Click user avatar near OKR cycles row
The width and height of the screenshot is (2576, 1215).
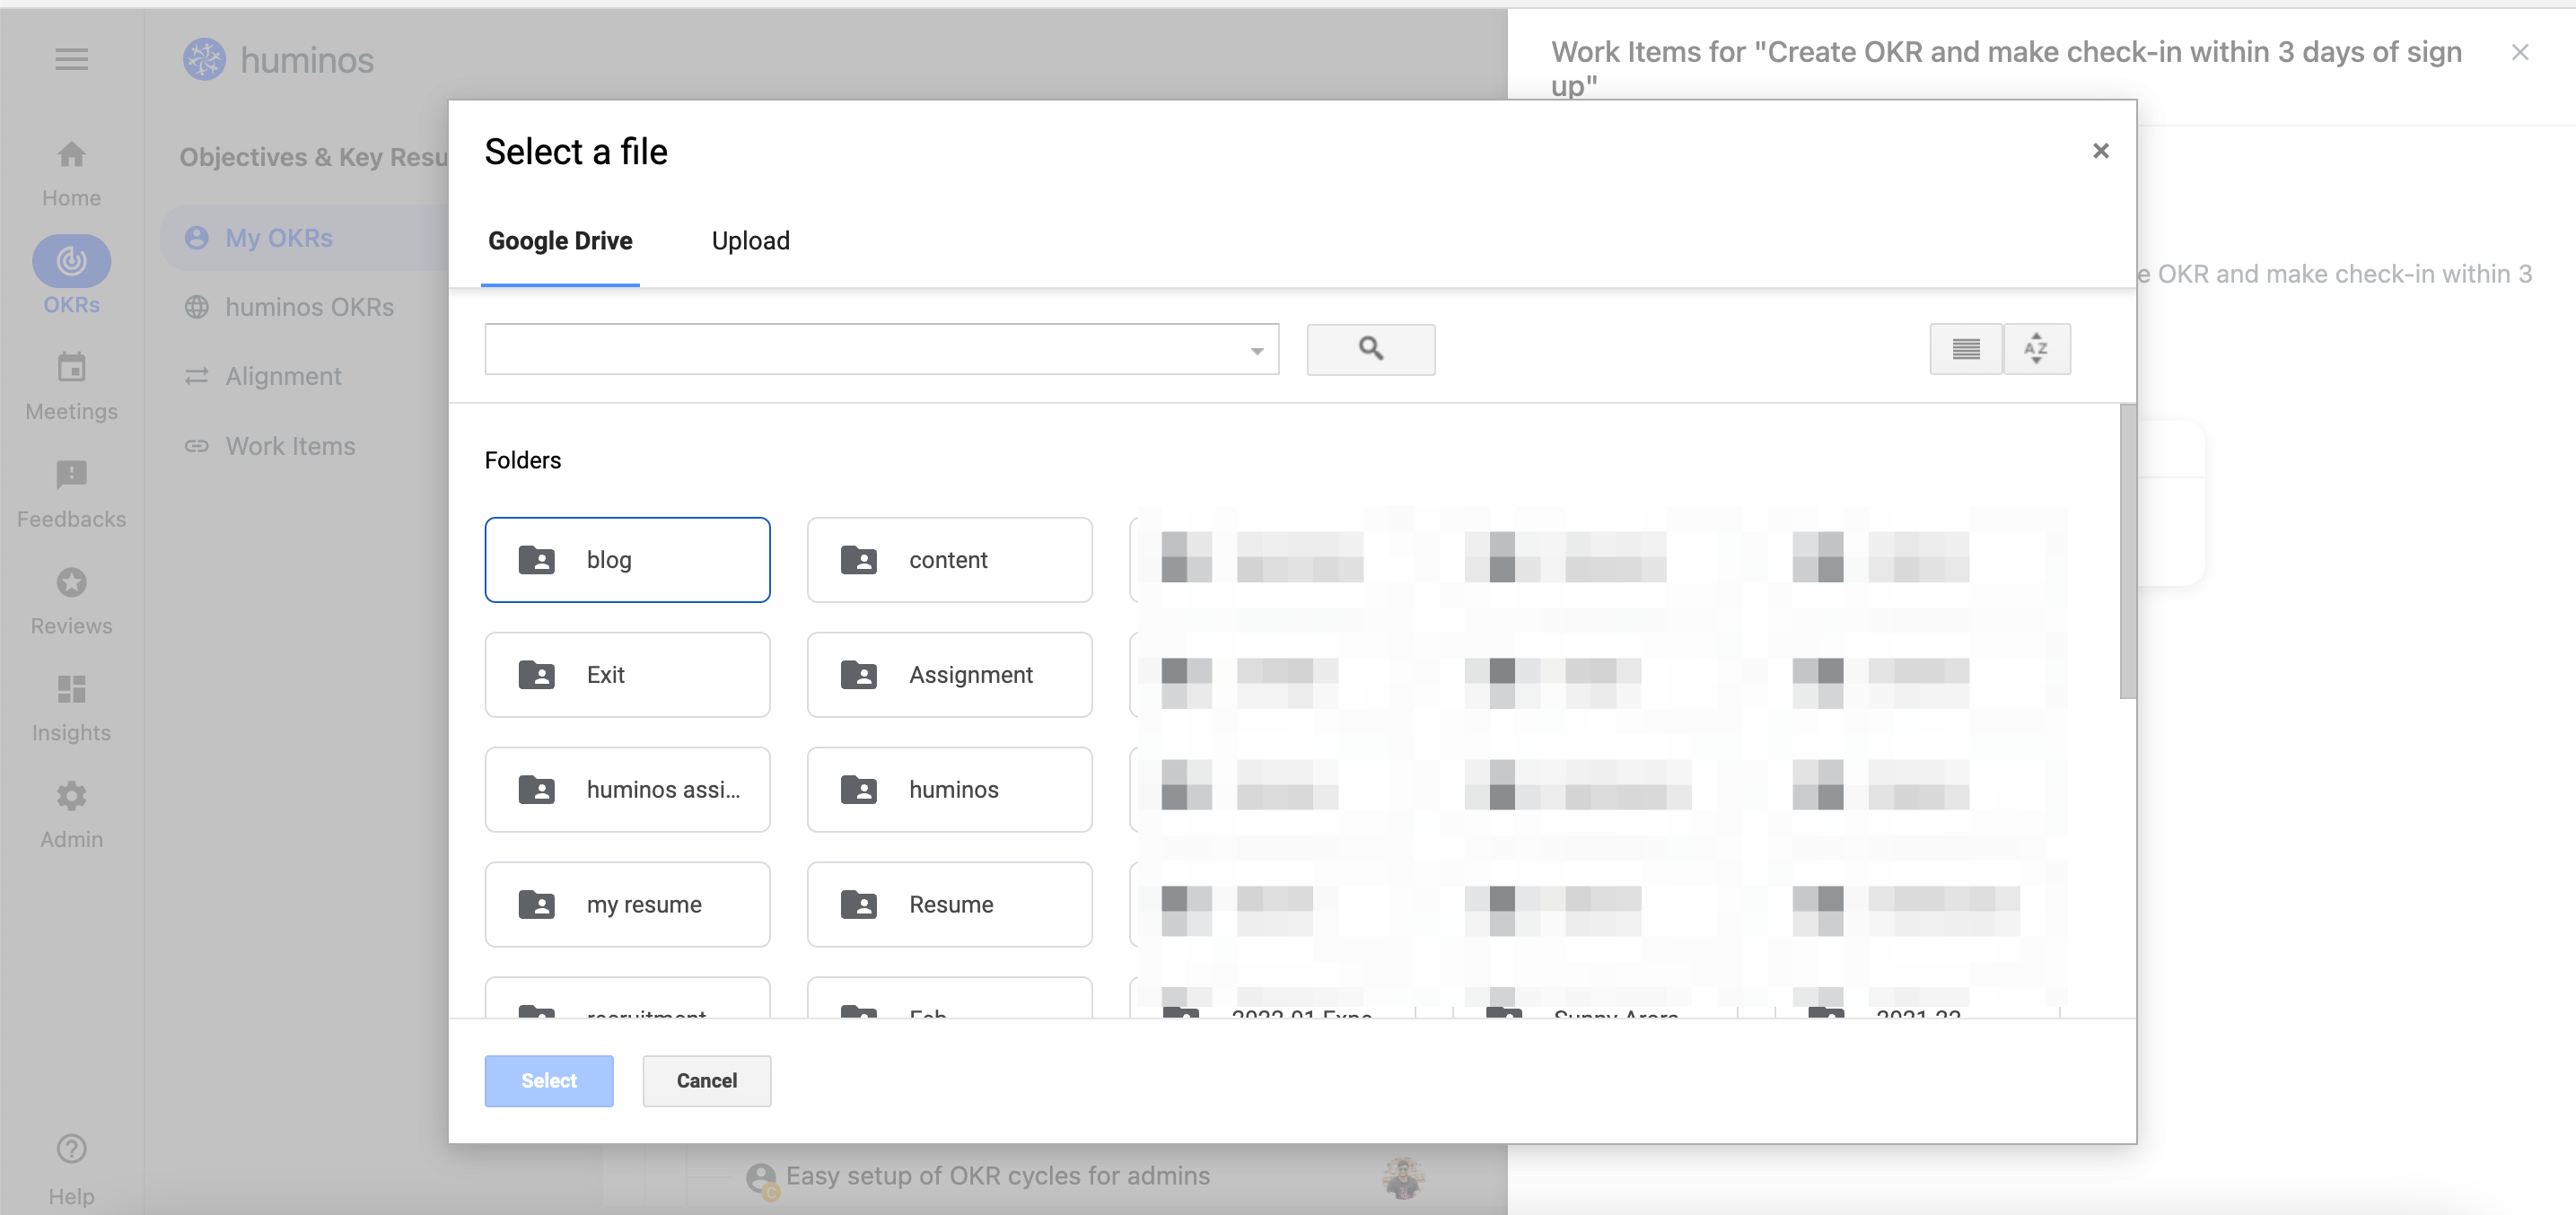pyautogui.click(x=1404, y=1177)
